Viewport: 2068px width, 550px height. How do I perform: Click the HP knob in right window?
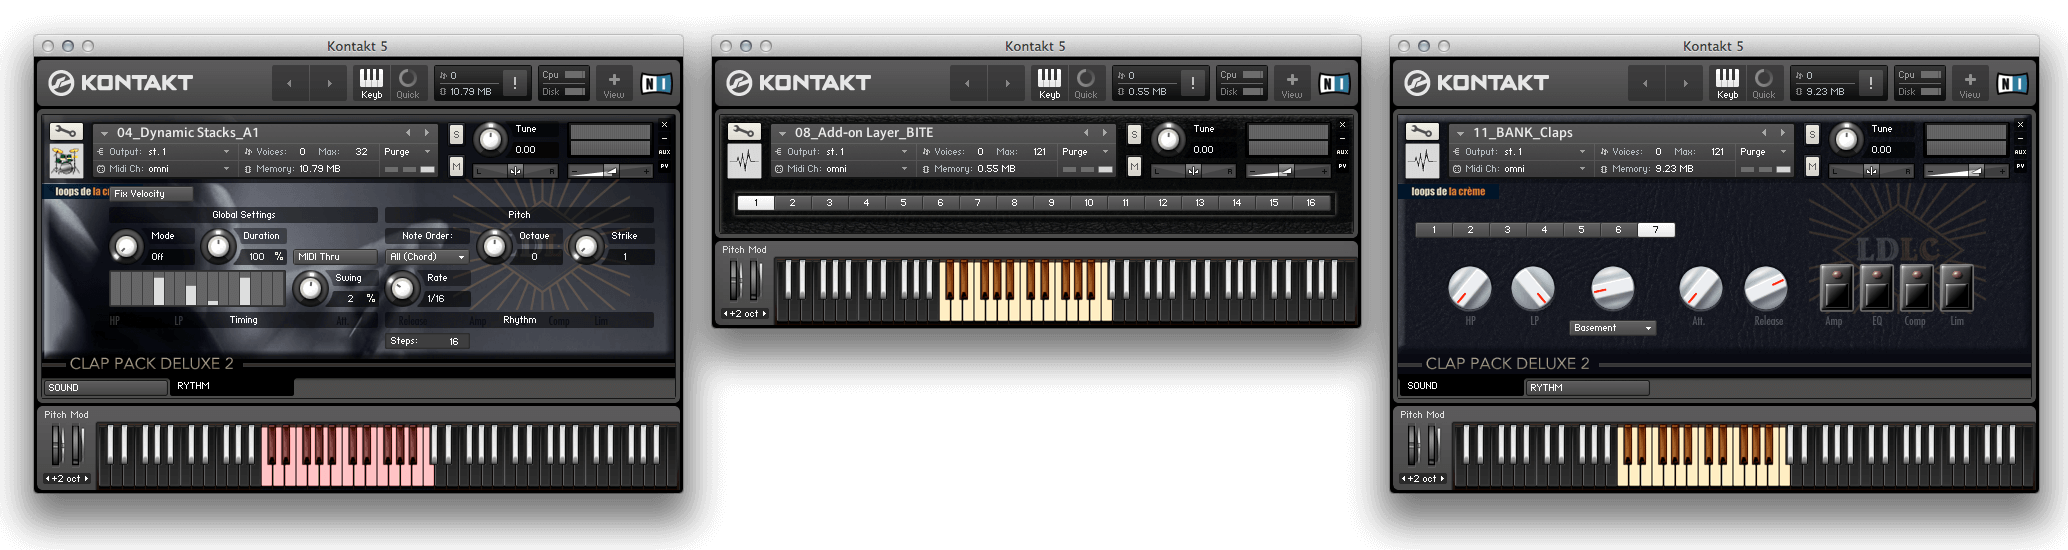(1470, 289)
